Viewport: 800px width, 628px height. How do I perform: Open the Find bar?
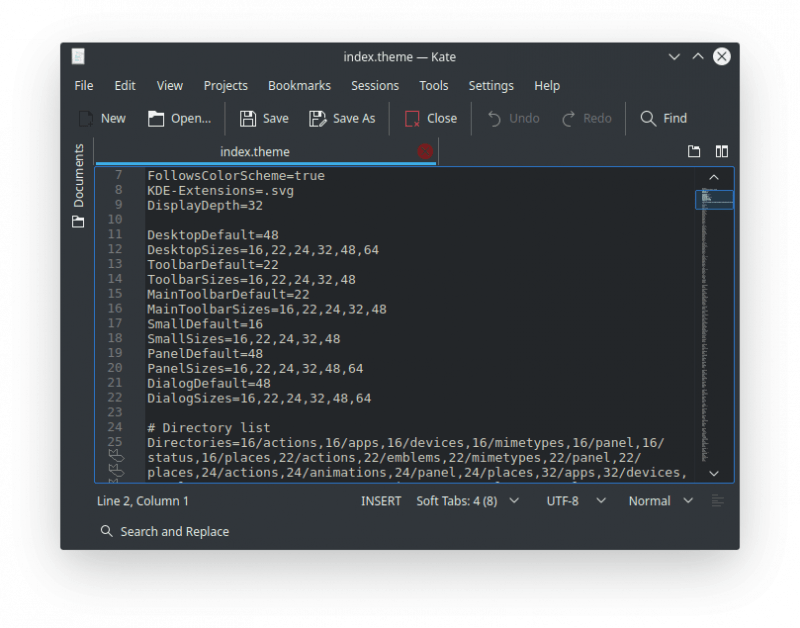[x=662, y=118]
